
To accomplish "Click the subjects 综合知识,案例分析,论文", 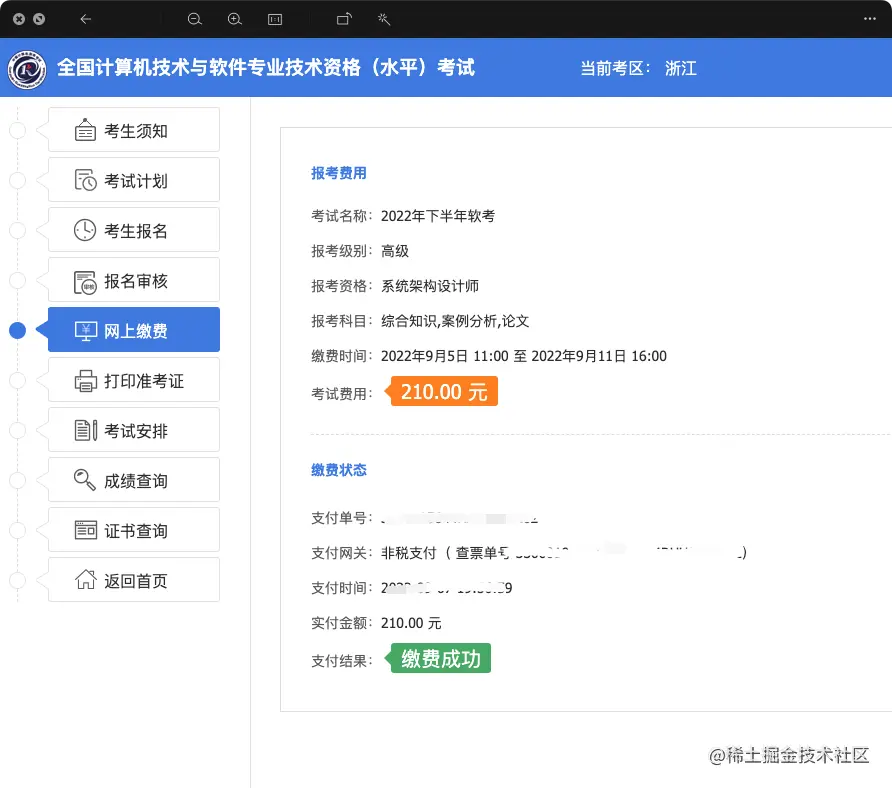I will point(455,321).
